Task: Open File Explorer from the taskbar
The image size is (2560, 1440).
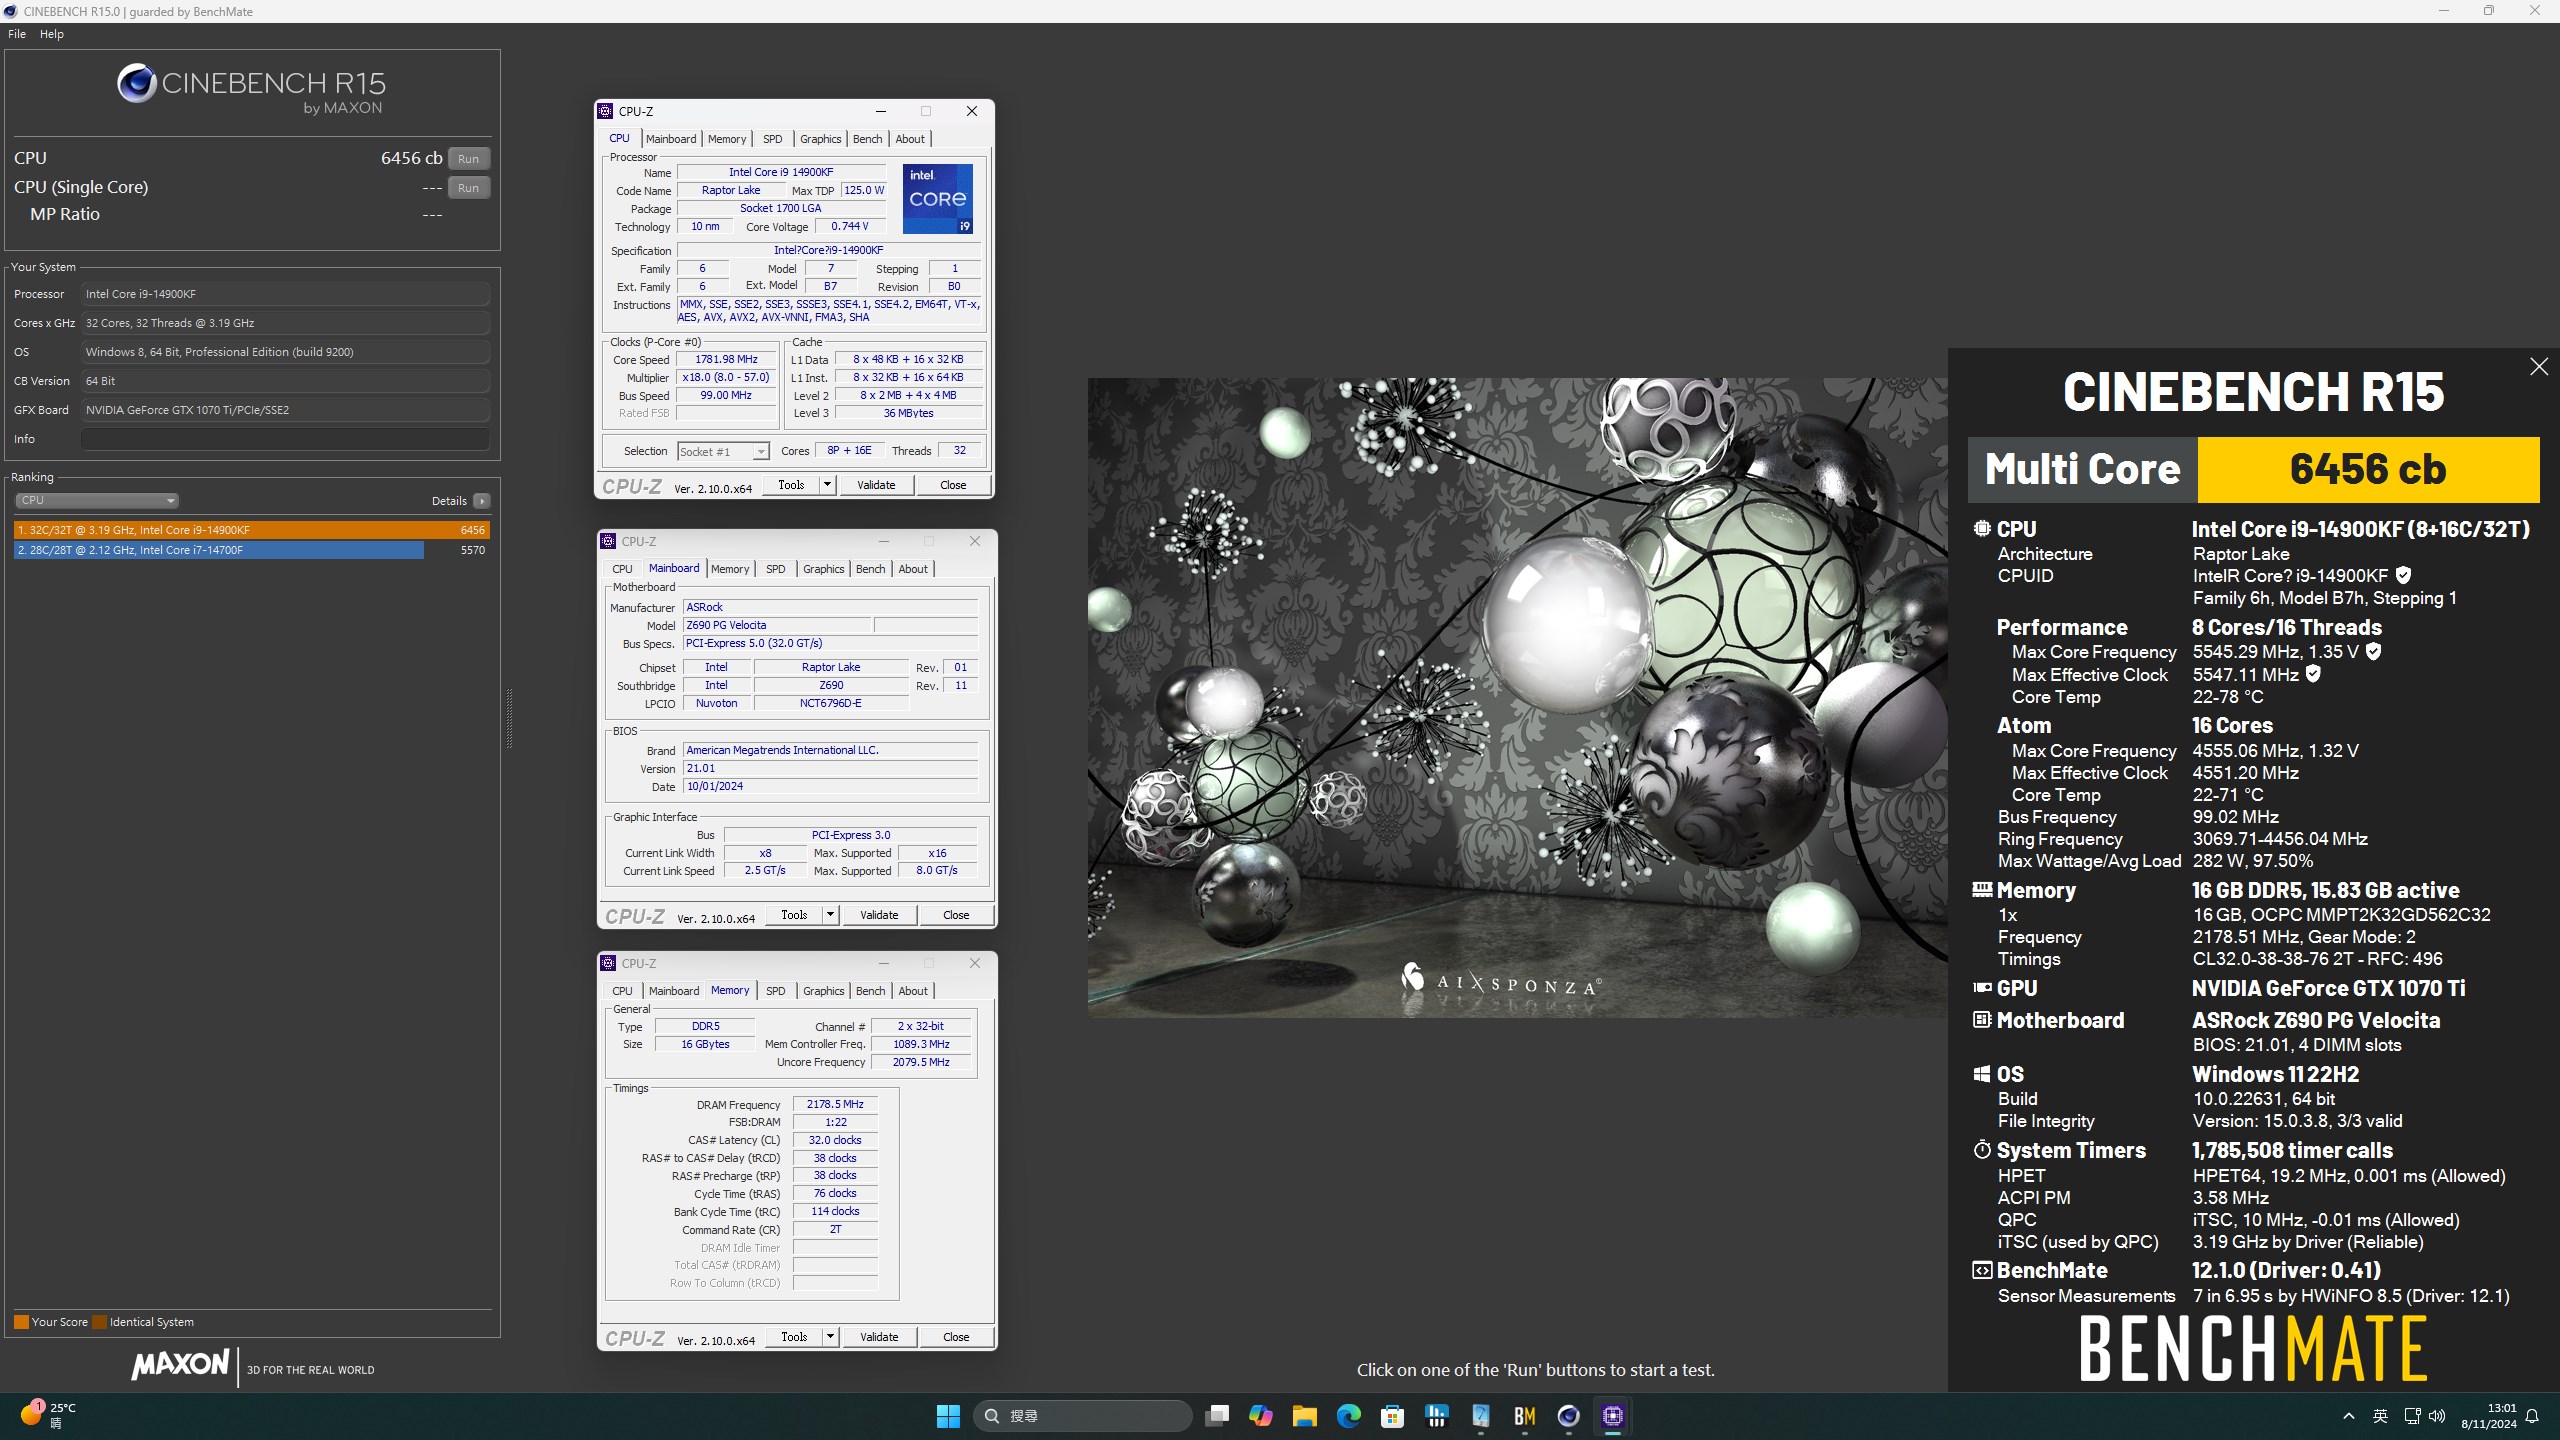Action: (1304, 1416)
